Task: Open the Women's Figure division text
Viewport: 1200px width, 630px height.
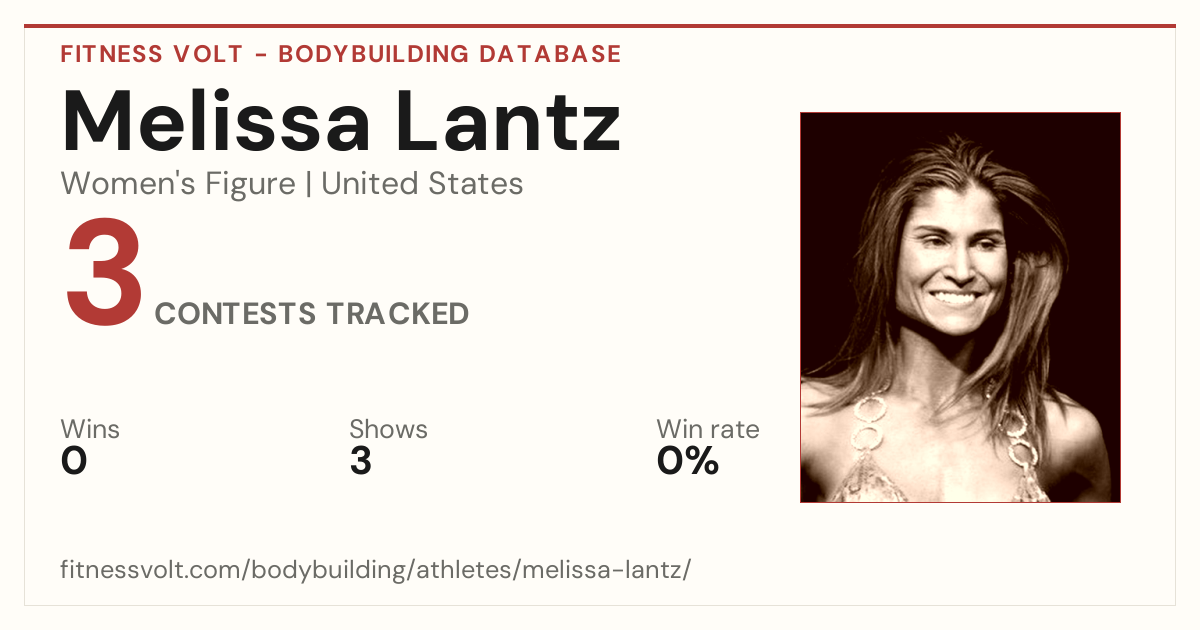Action: 178,184
